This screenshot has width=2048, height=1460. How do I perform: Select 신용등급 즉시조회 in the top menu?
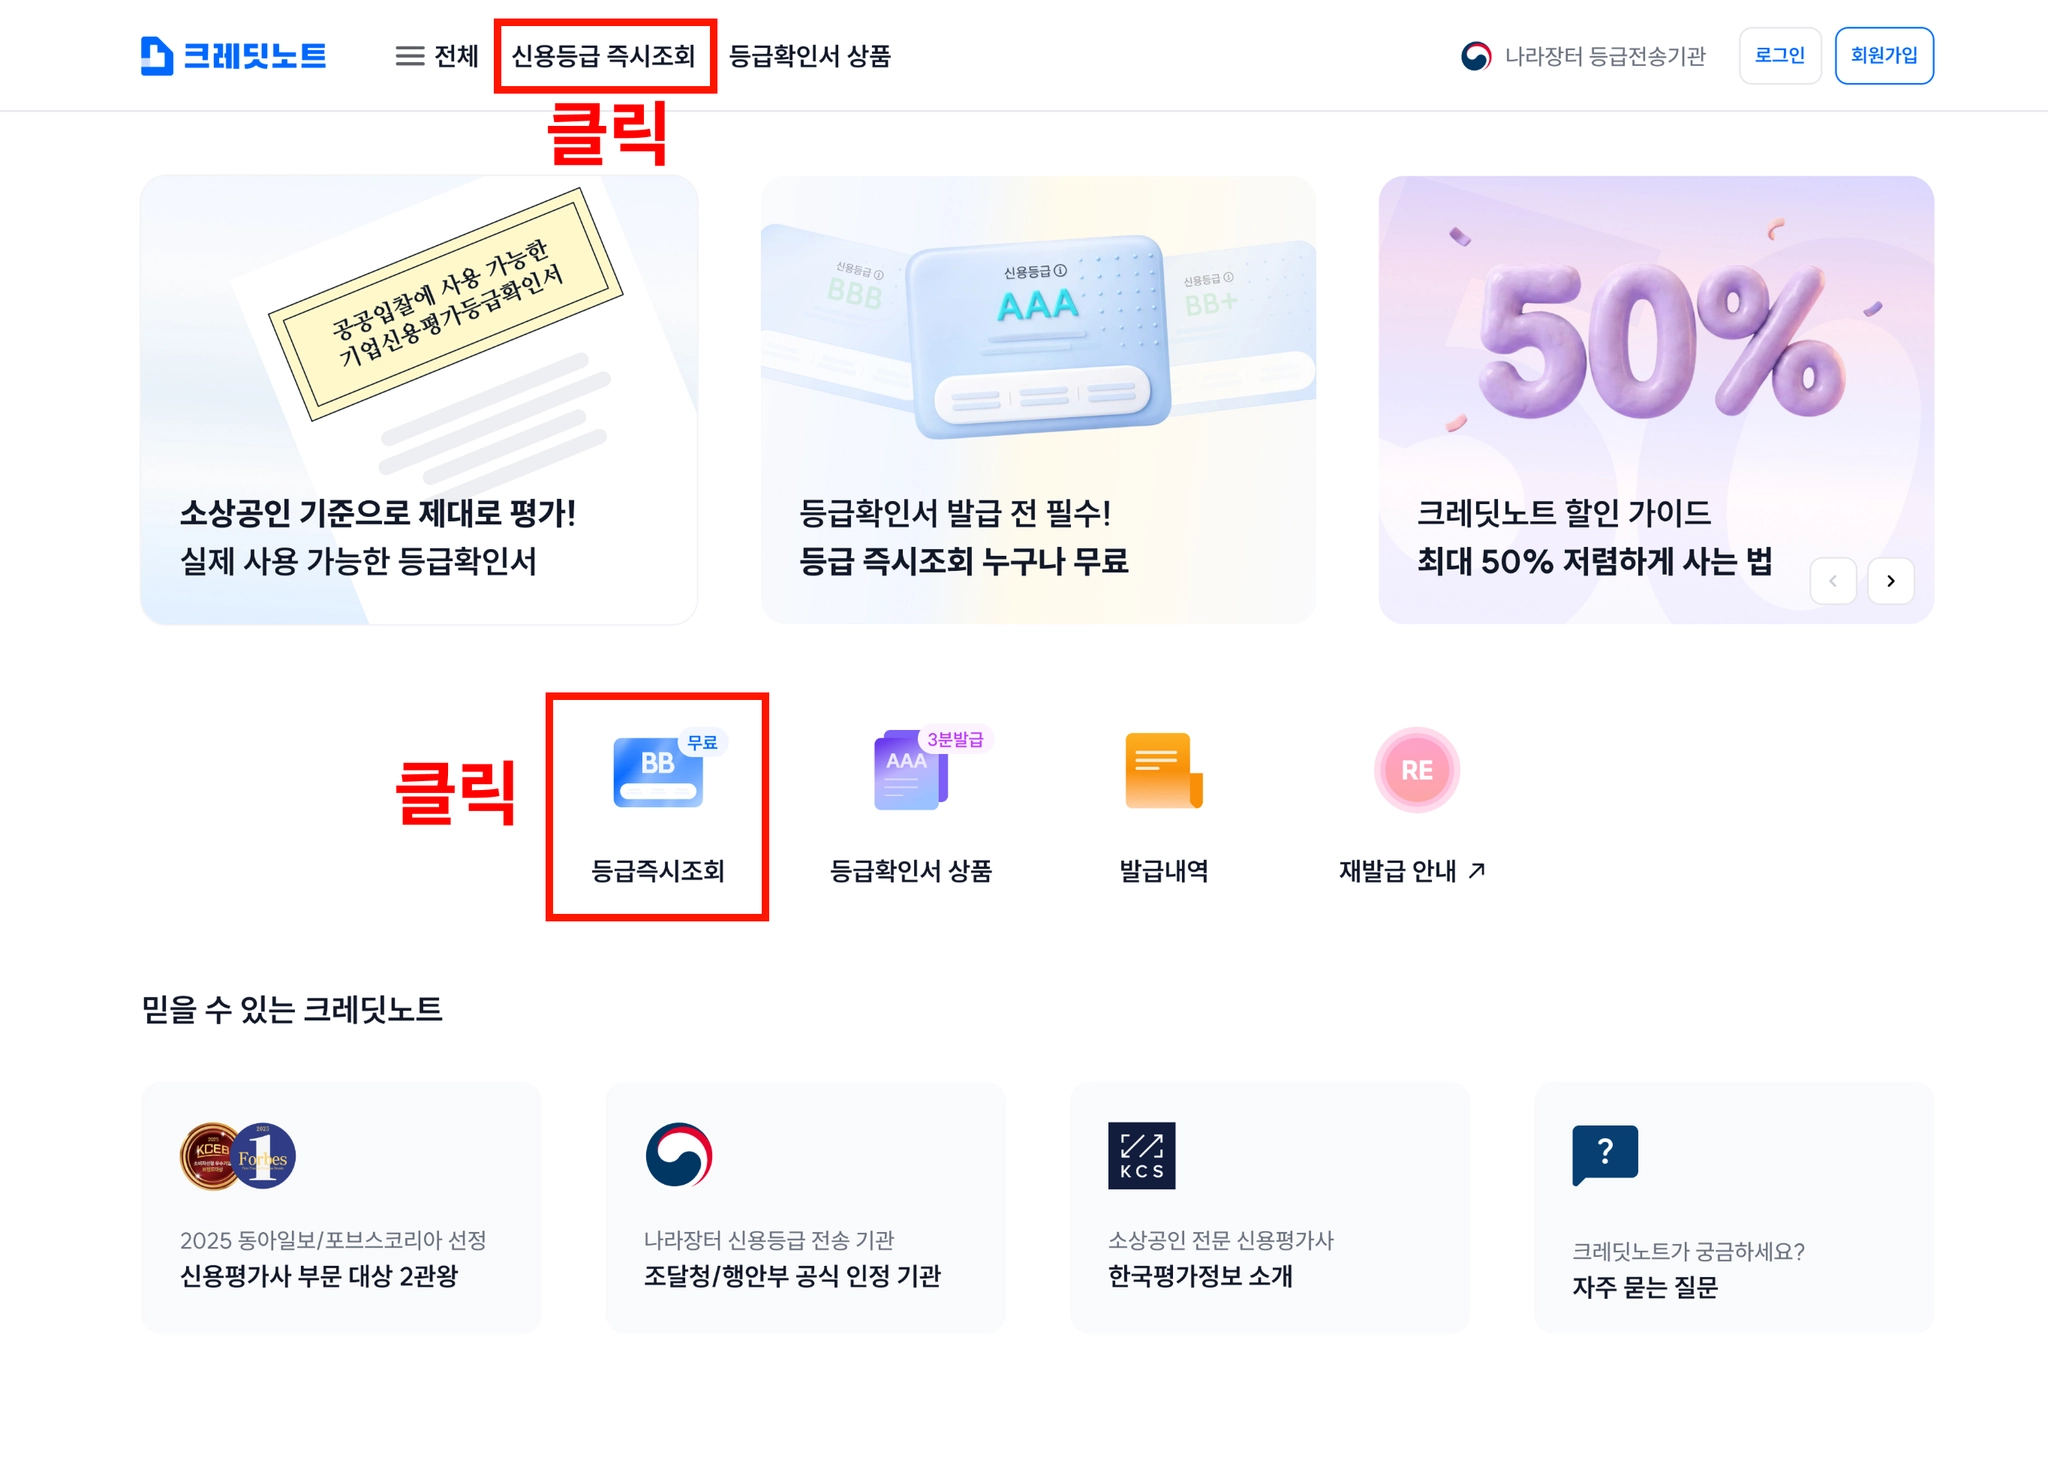pyautogui.click(x=603, y=56)
